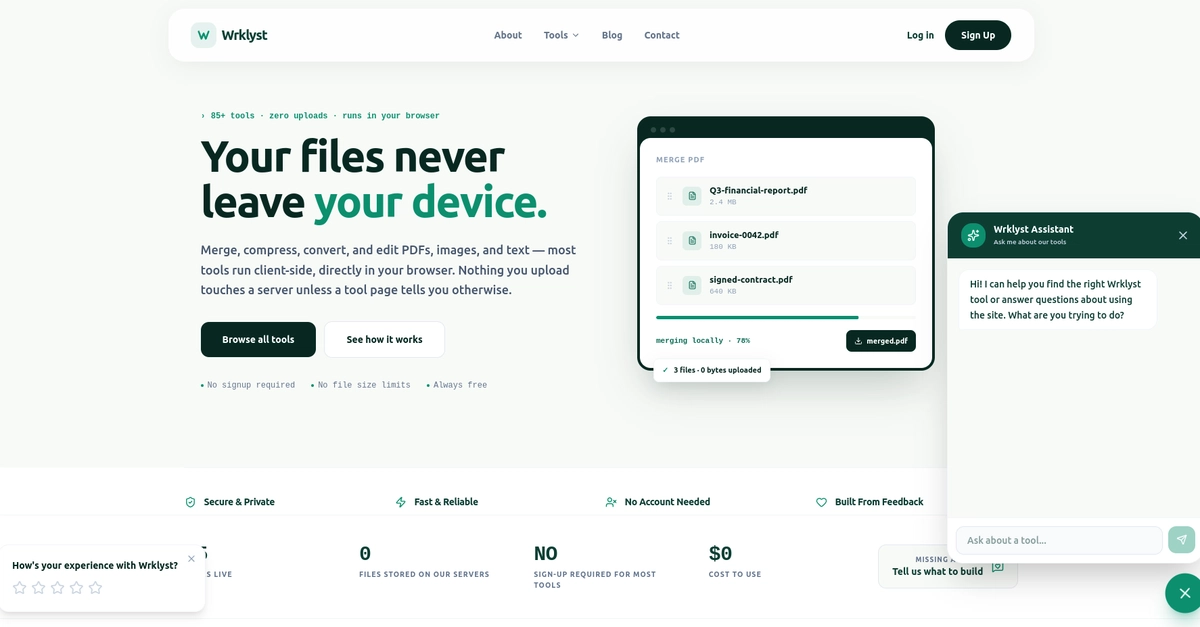Viewport: 1200px width, 627px height.
Task: Click the assistant greeting message bubble
Action: point(1057,299)
